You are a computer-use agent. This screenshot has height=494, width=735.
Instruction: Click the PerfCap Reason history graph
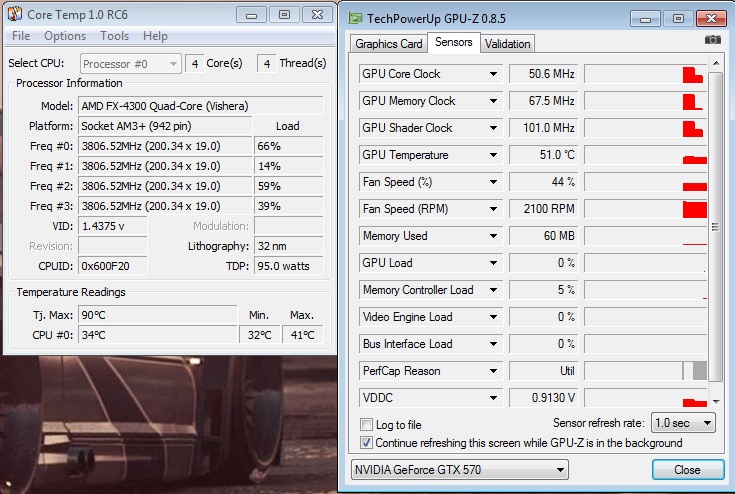pos(645,371)
